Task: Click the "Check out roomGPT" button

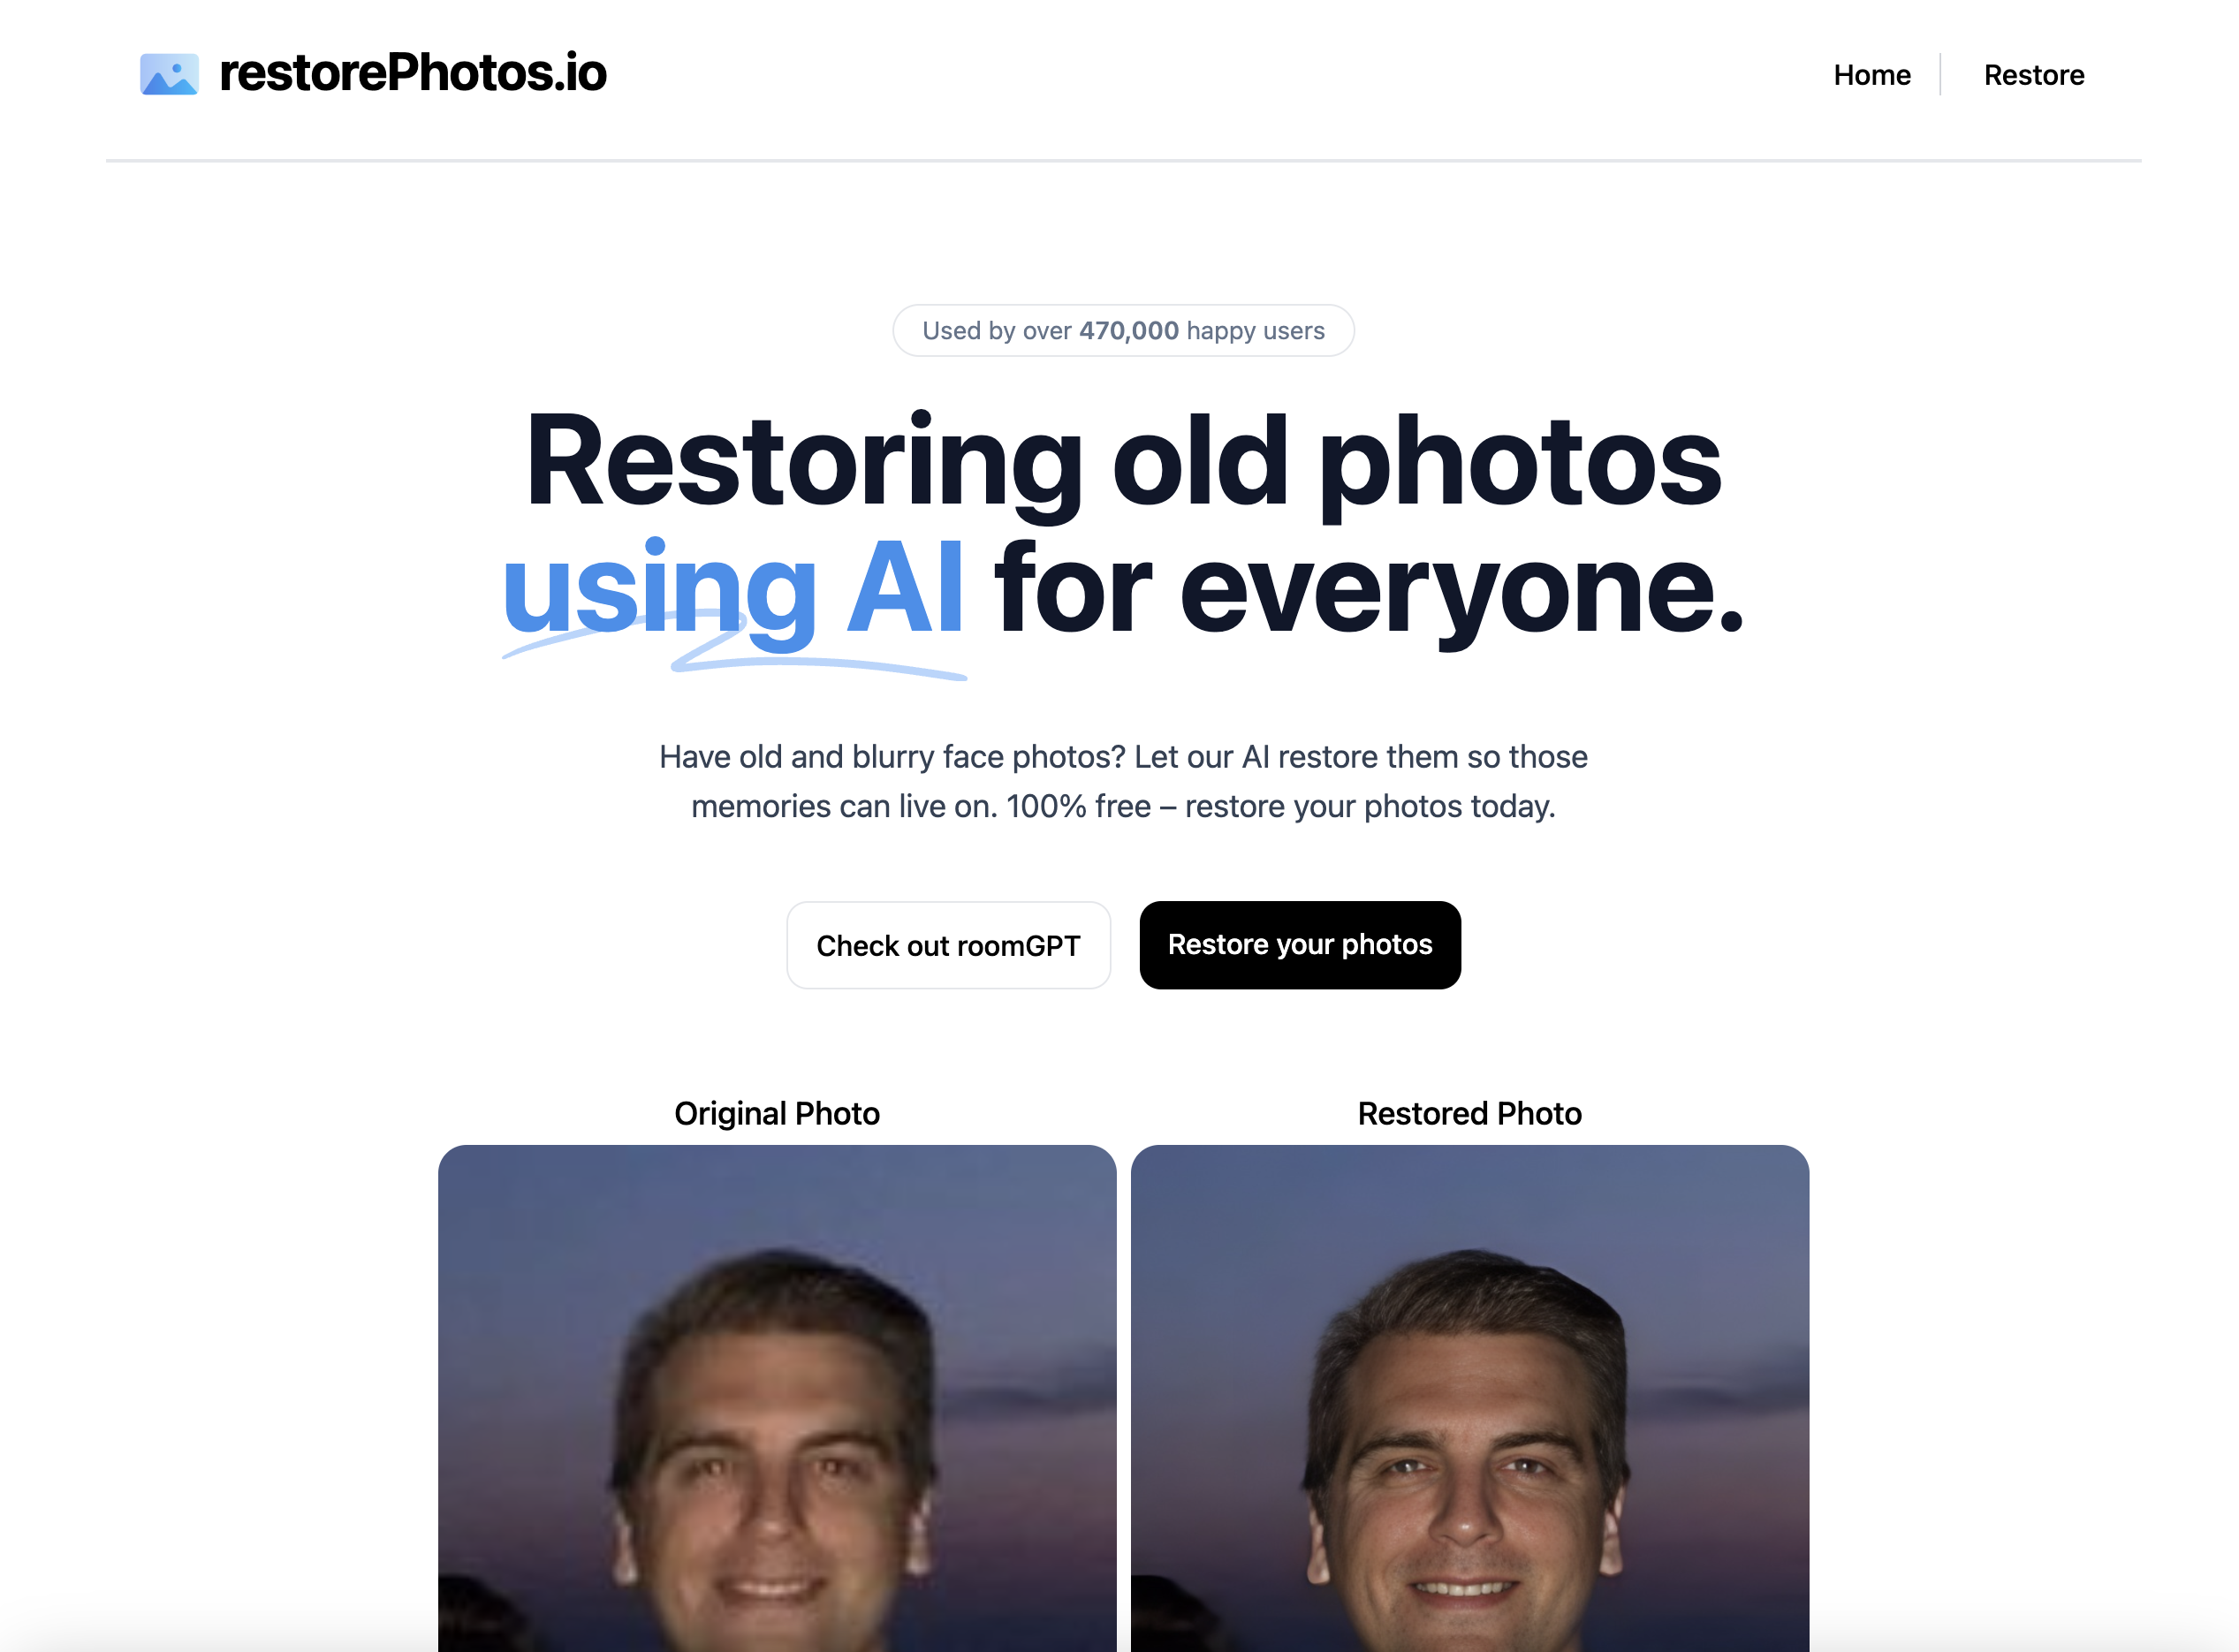Action: click(948, 945)
